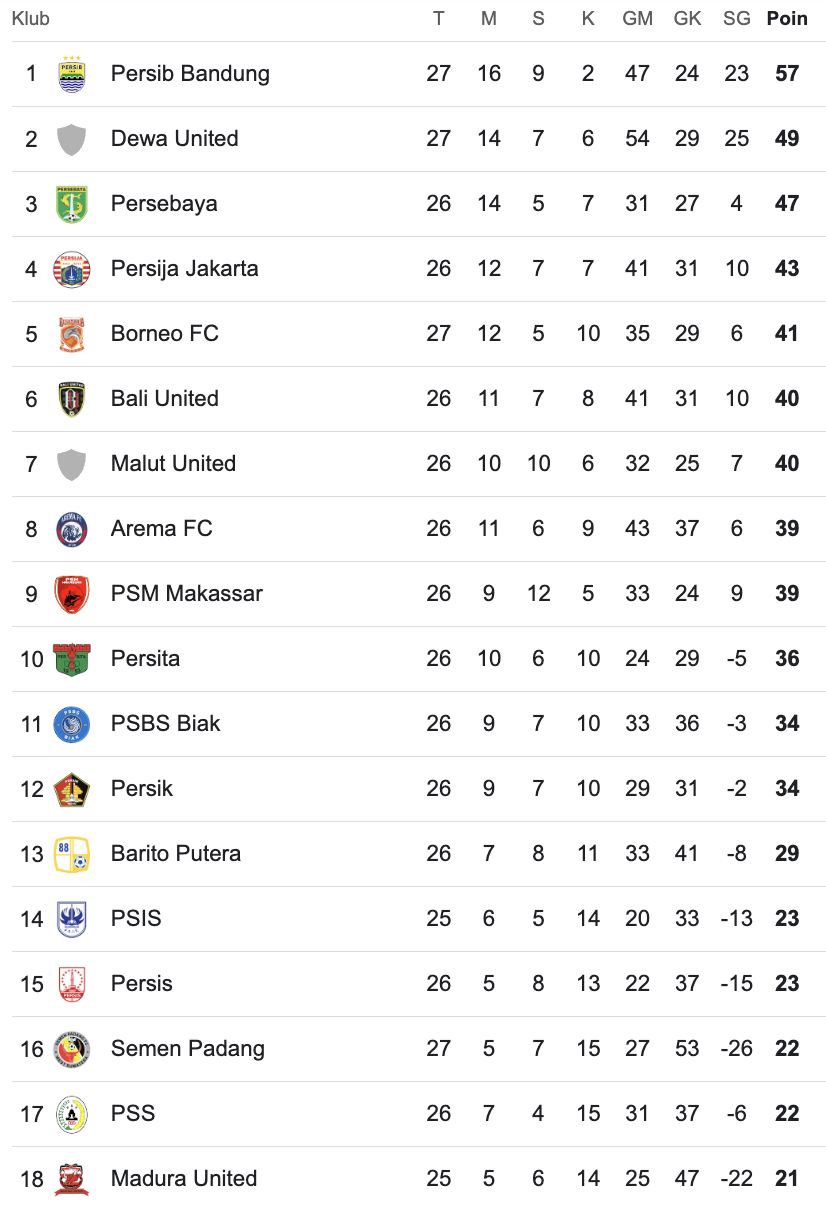Click the Arema FC logo

pyautogui.click(x=71, y=529)
